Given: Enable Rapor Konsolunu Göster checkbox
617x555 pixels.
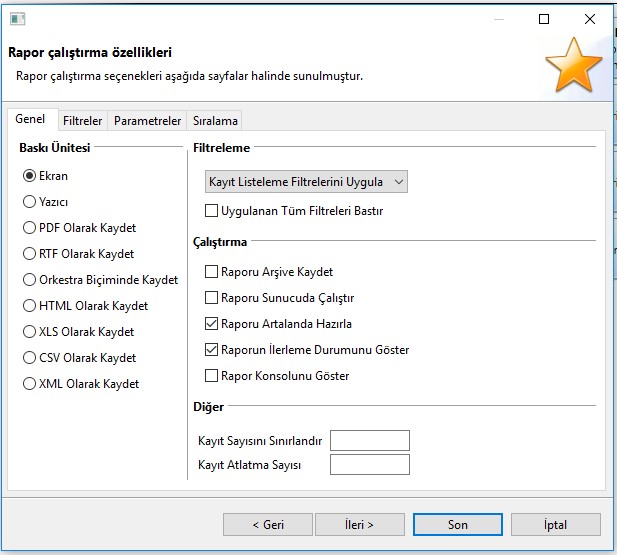Looking at the screenshot, I should (x=211, y=376).
